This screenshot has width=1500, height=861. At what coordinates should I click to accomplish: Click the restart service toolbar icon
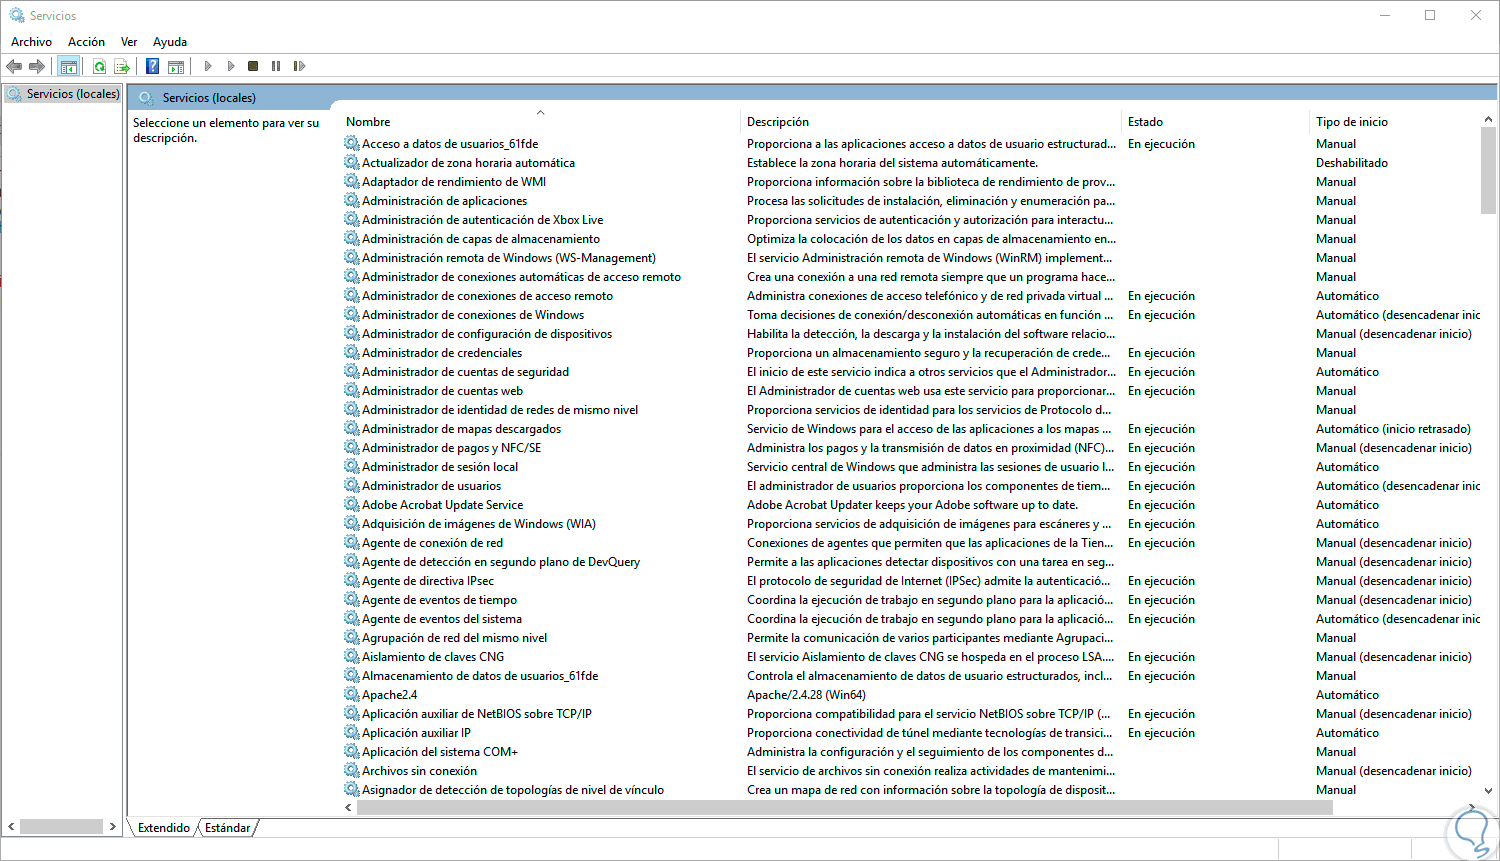299,66
